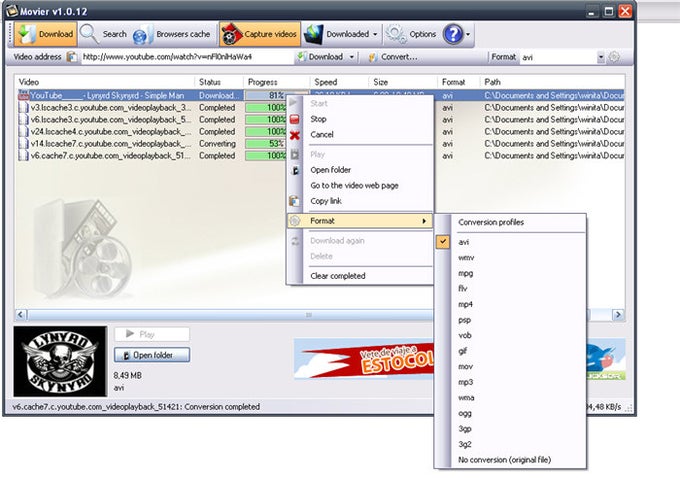The height and width of the screenshot is (478, 680).
Task: Sort by the Status column header
Action: 219,82
